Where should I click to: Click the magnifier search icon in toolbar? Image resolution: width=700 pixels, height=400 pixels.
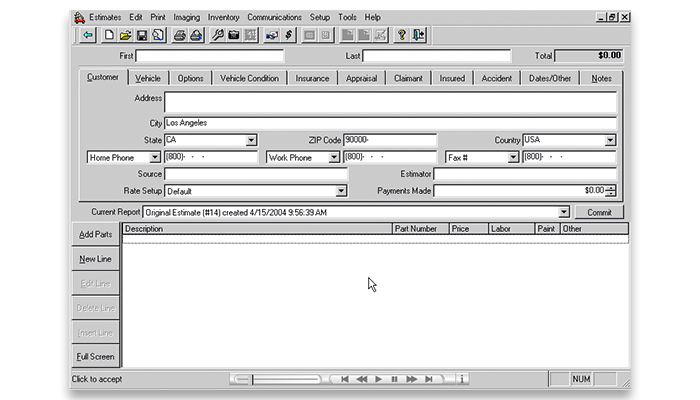(x=218, y=35)
